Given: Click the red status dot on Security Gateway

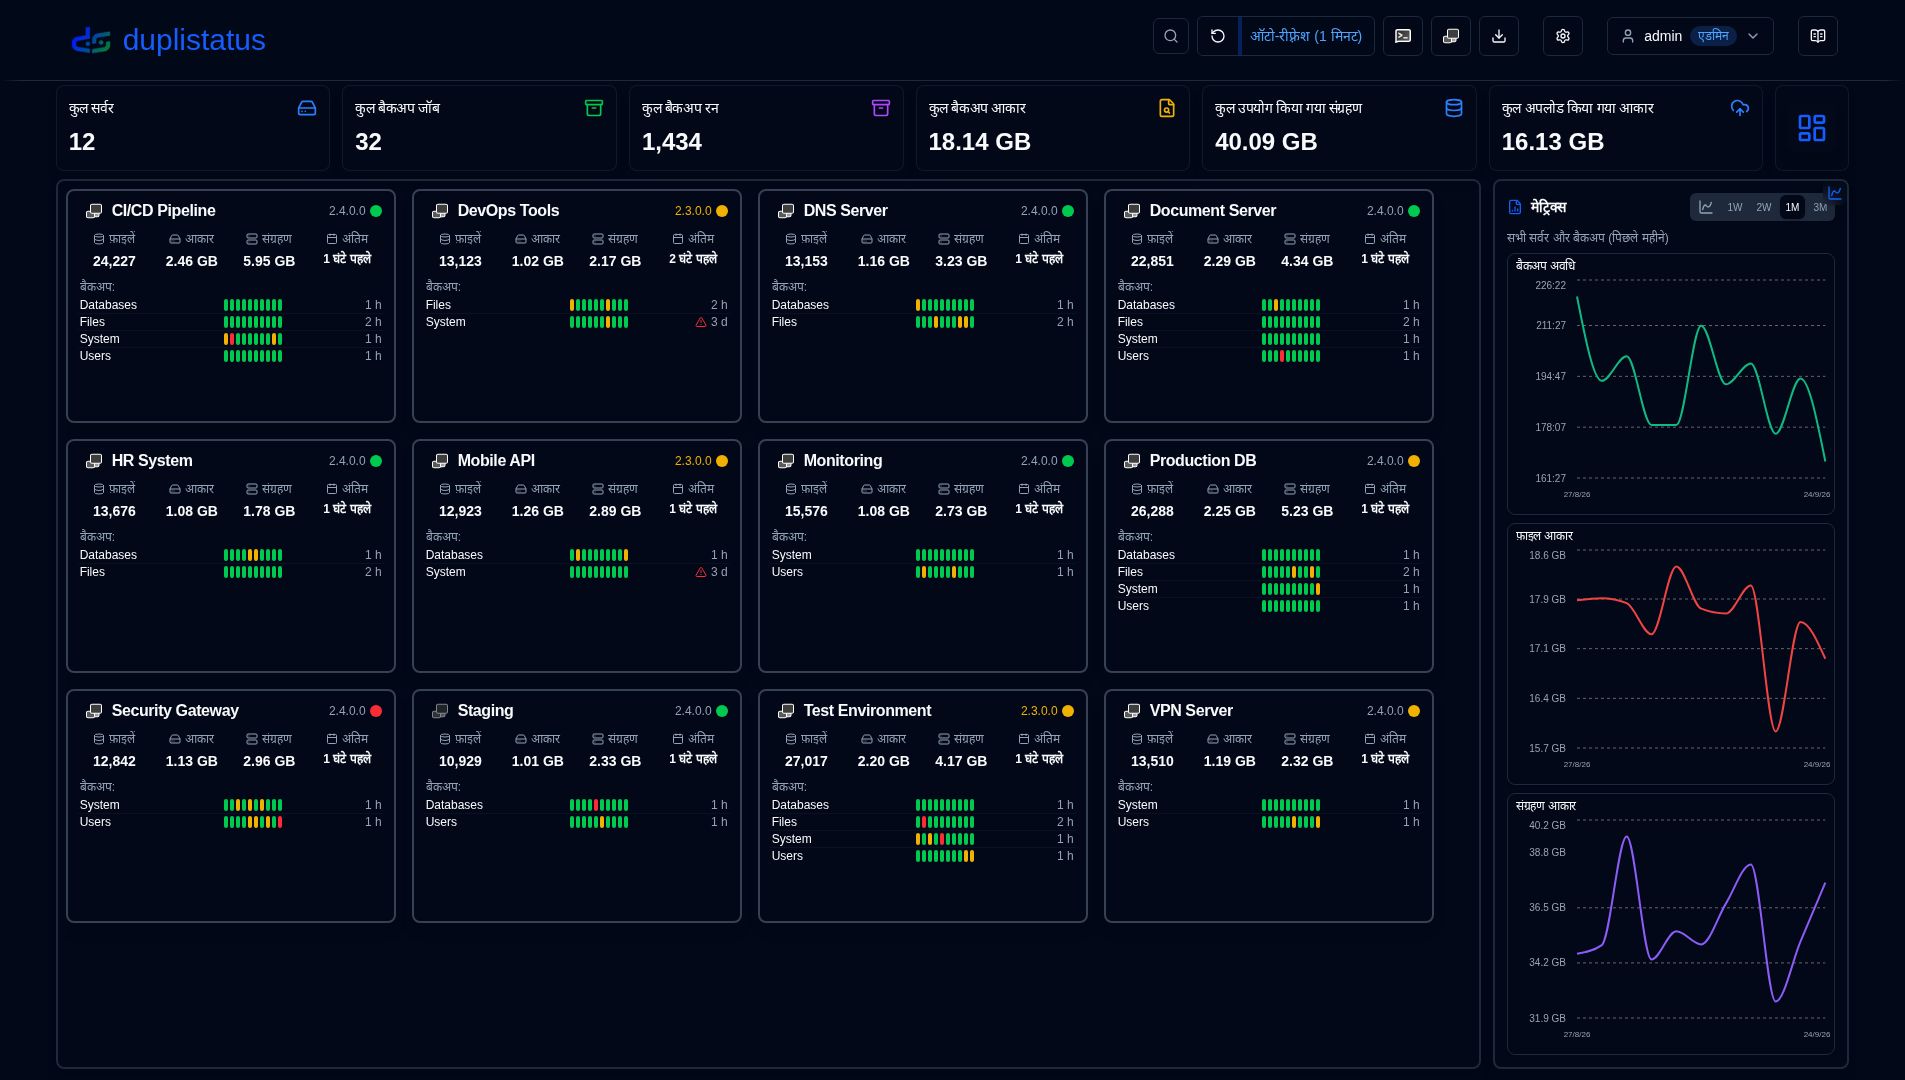Looking at the screenshot, I should (376, 711).
